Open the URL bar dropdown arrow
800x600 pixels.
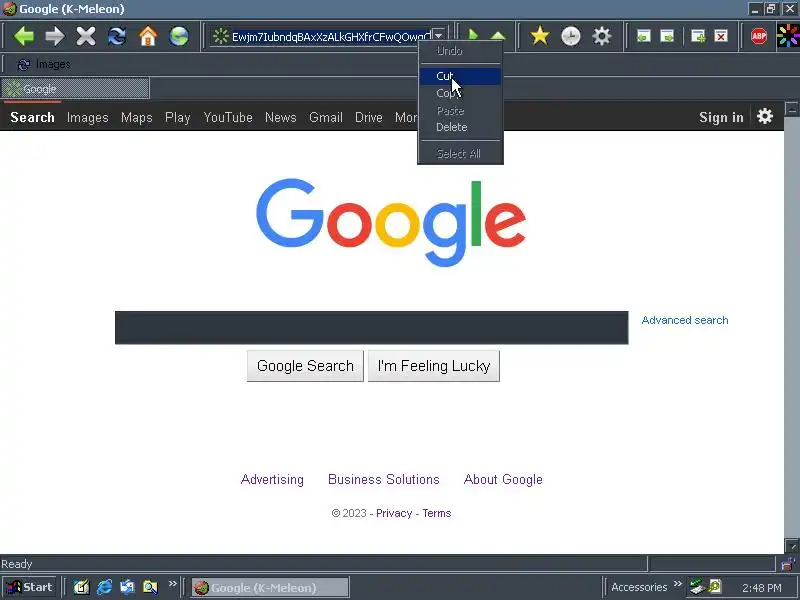pos(439,36)
